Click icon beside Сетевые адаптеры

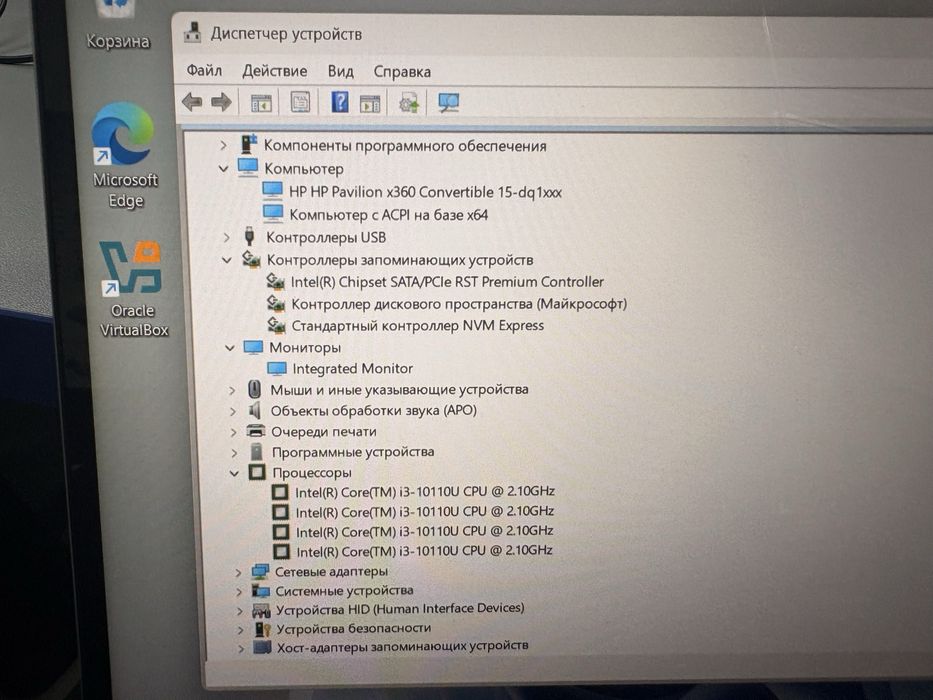pyautogui.click(x=260, y=571)
